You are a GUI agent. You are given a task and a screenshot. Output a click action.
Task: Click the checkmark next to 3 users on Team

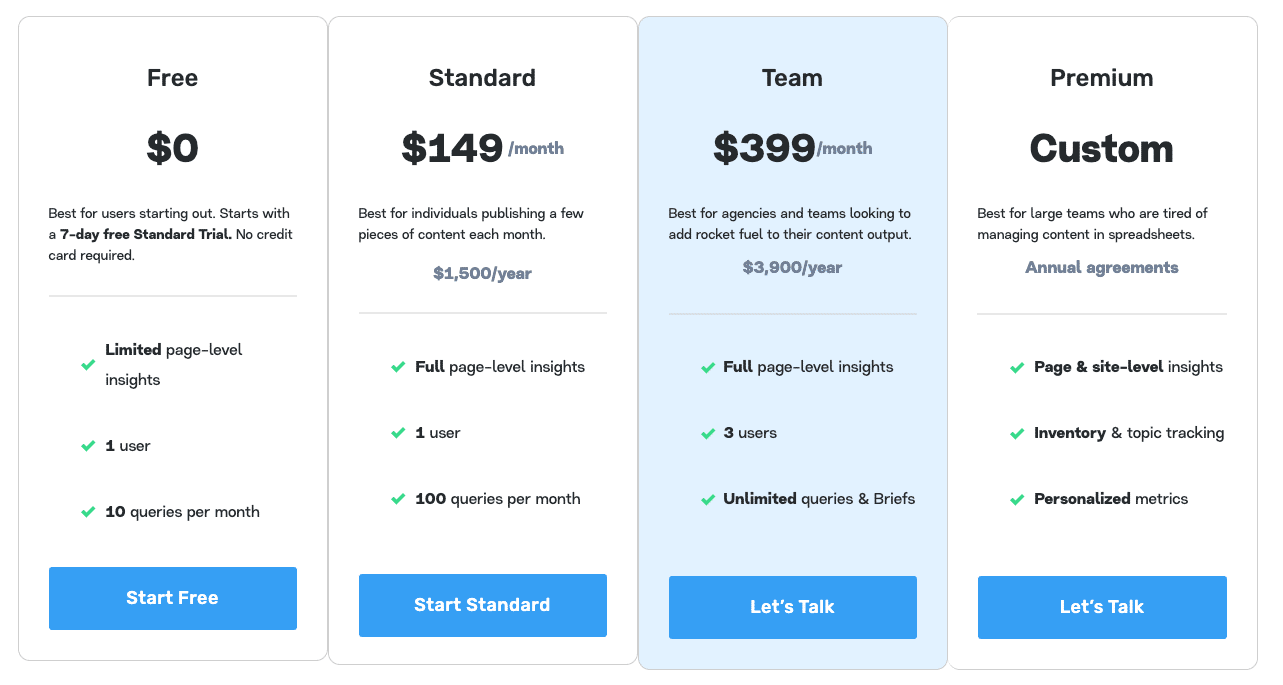[708, 433]
